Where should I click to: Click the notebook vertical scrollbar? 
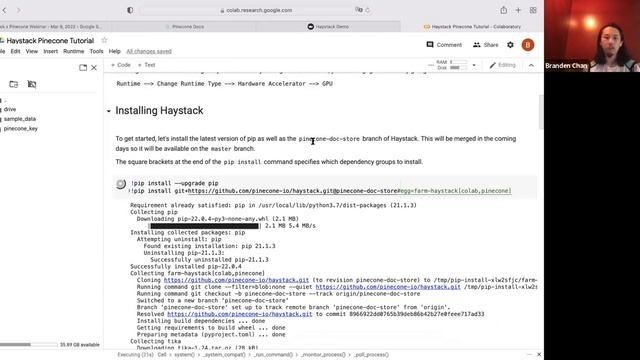541,112
